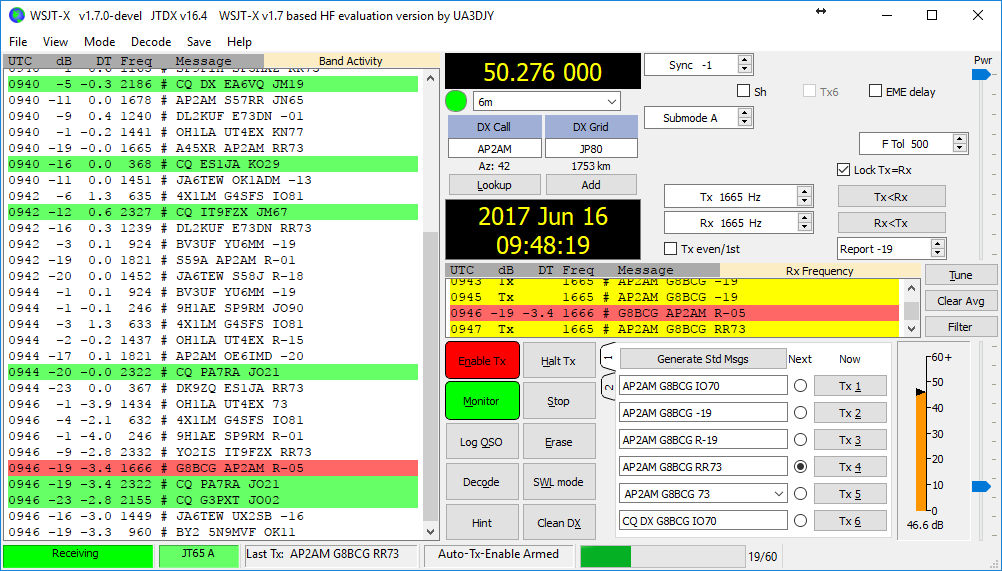Select the Next radio for Tx 2 message
1002x571 pixels.
(x=800, y=413)
